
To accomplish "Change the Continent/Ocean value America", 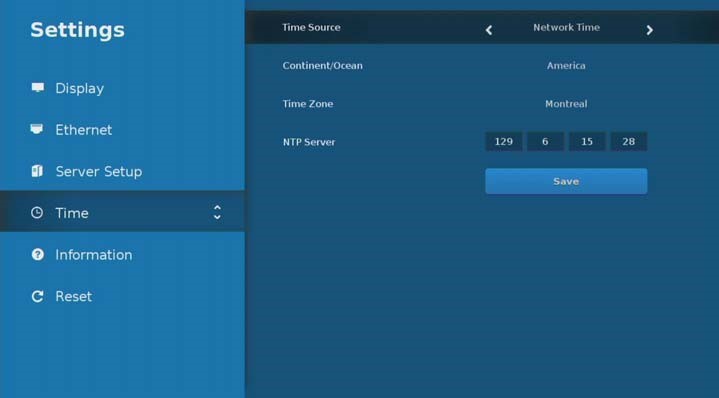I will coord(566,66).
